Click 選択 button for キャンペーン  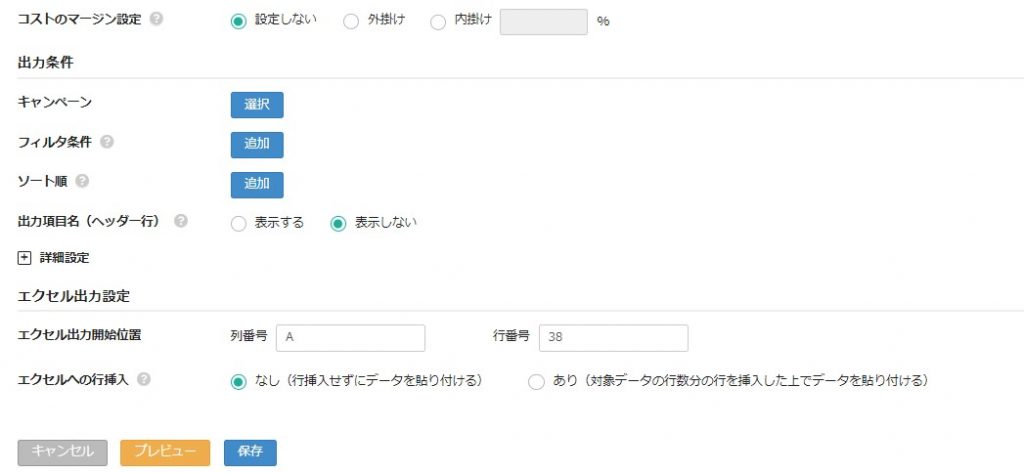(x=257, y=105)
